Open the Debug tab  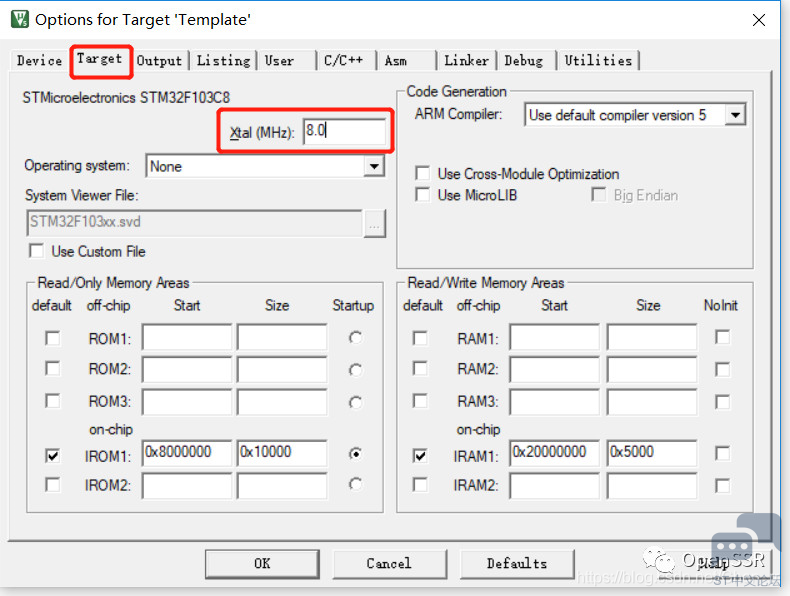524,60
